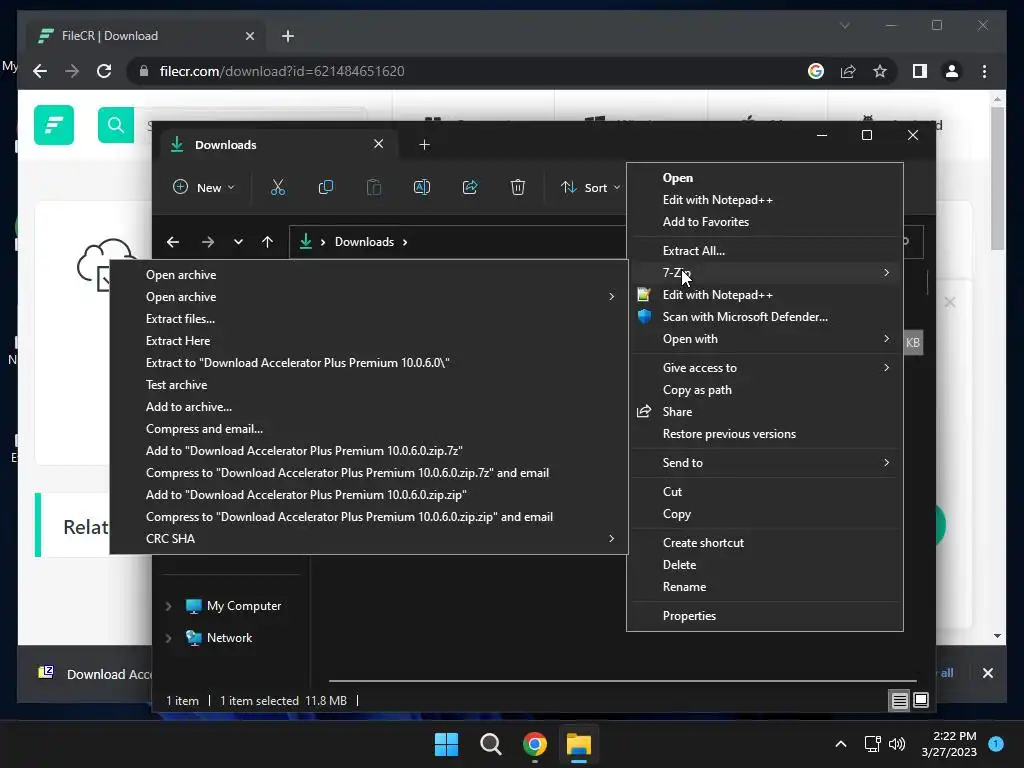Open the Chrome profile avatar
Image resolution: width=1024 pixels, height=768 pixels.
point(952,71)
